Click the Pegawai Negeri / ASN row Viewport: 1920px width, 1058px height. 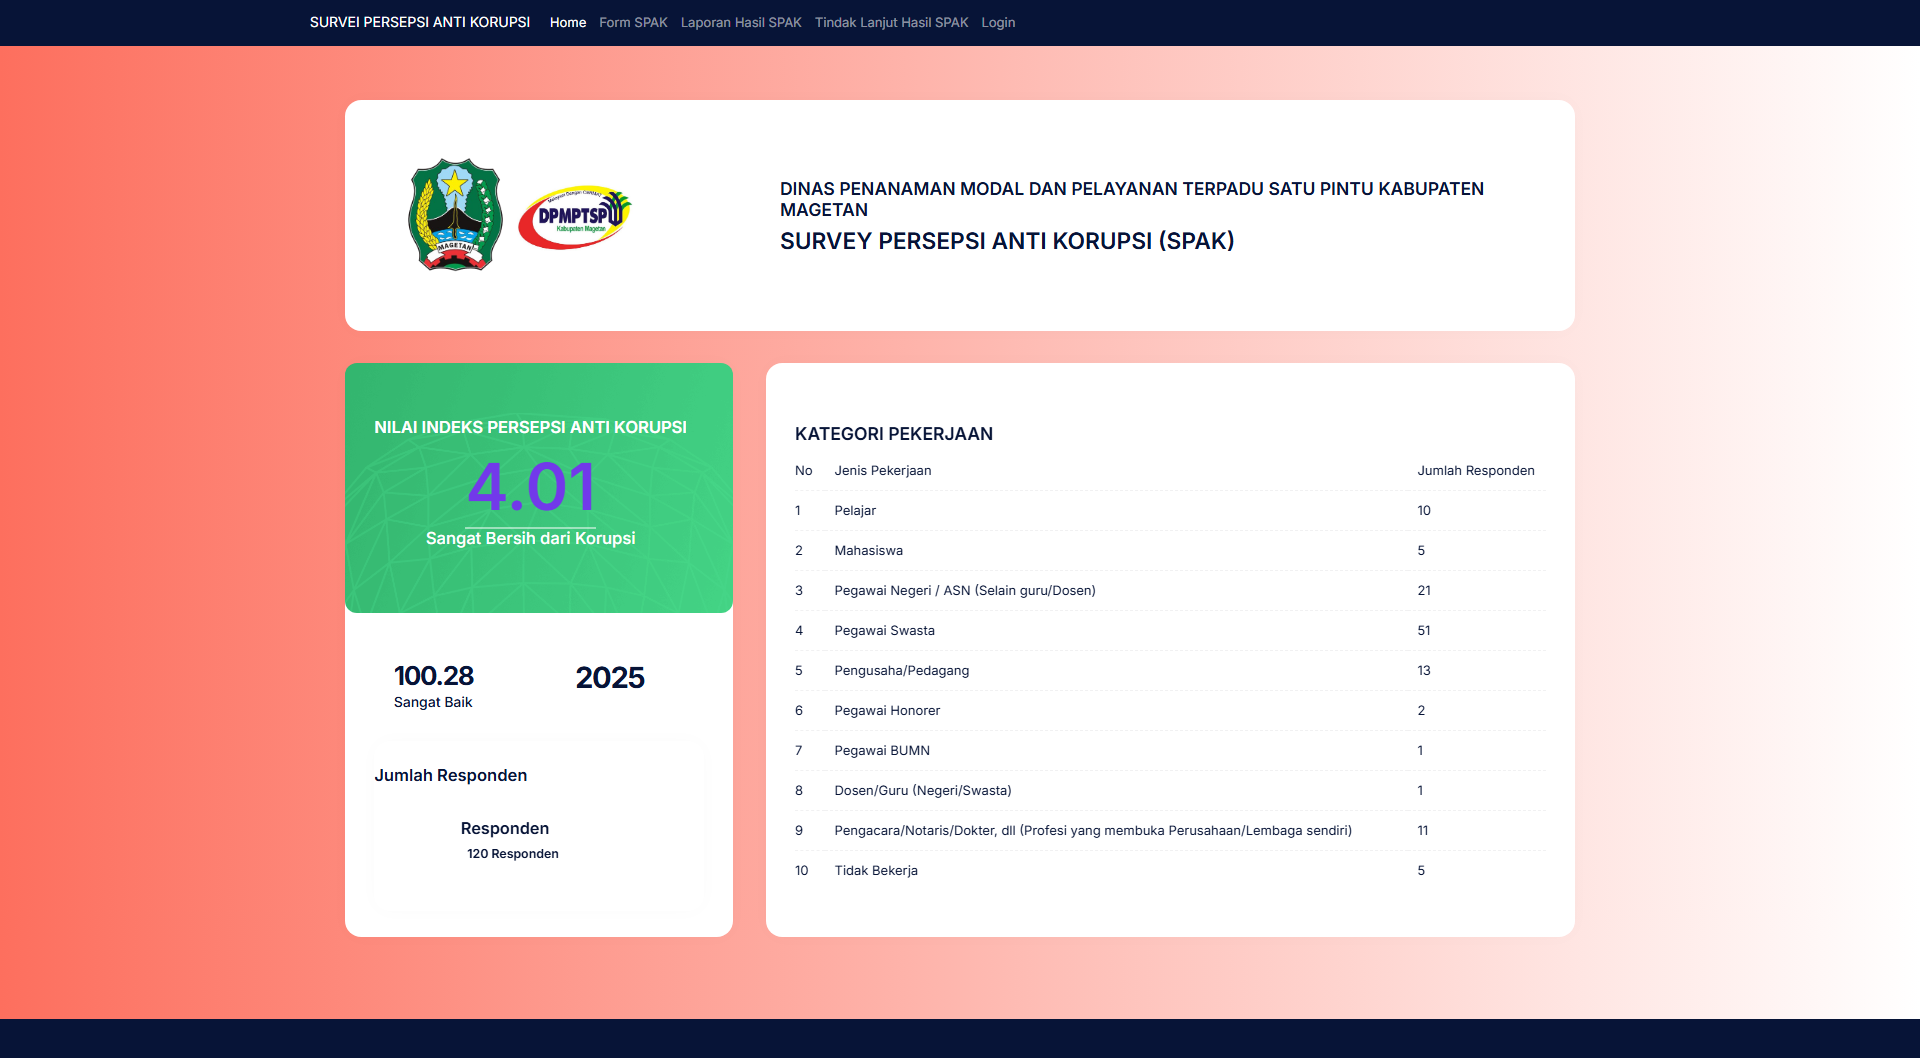tap(964, 591)
